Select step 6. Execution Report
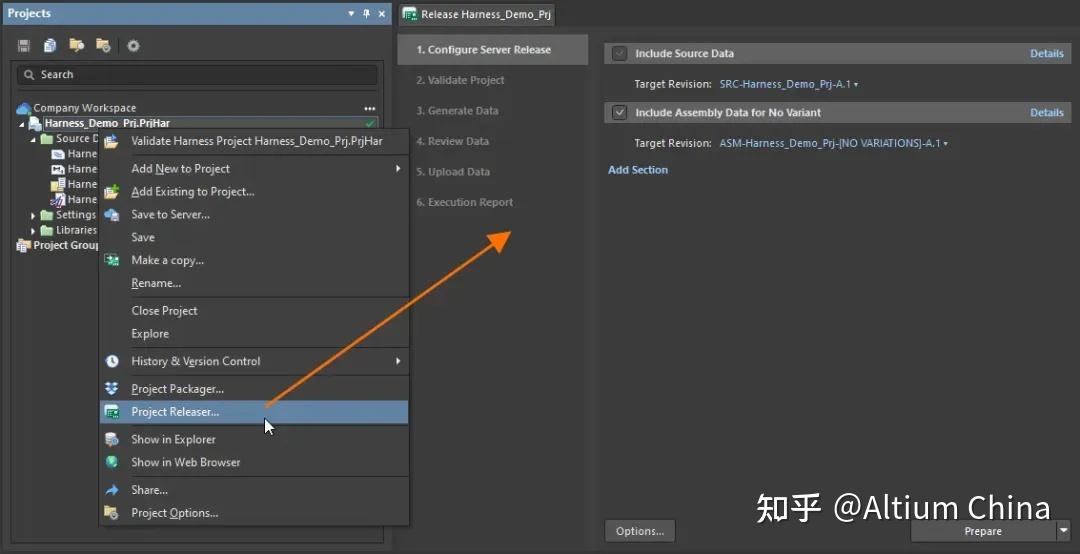The image size is (1080, 554). pos(492,202)
